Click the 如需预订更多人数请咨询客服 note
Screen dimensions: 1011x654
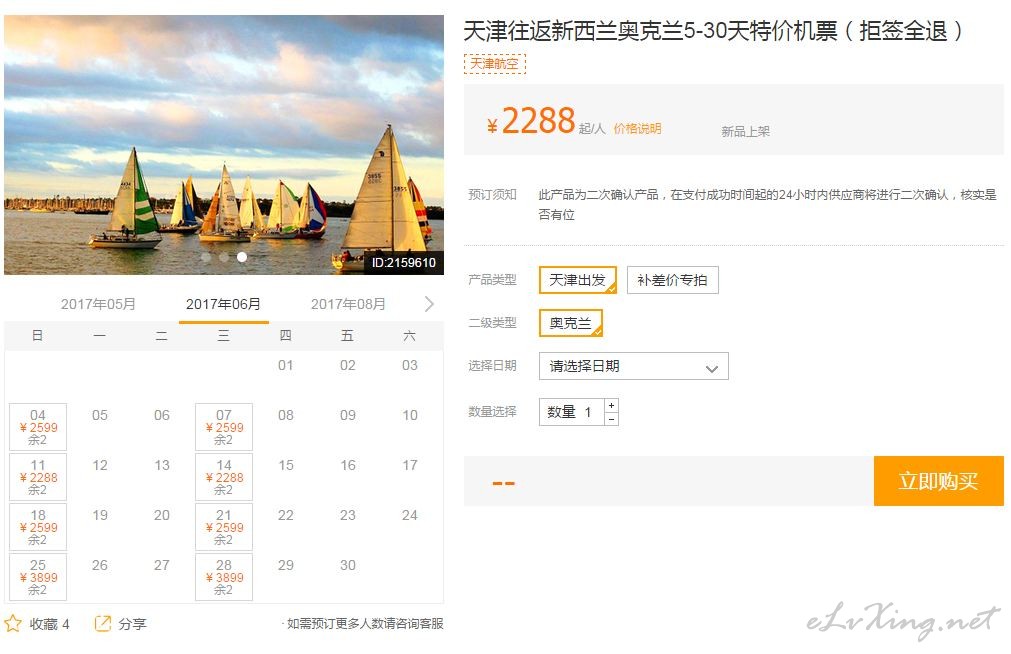pyautogui.click(x=363, y=624)
